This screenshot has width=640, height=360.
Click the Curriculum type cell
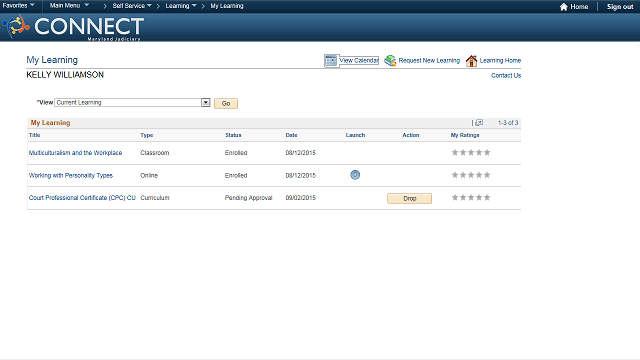click(155, 198)
